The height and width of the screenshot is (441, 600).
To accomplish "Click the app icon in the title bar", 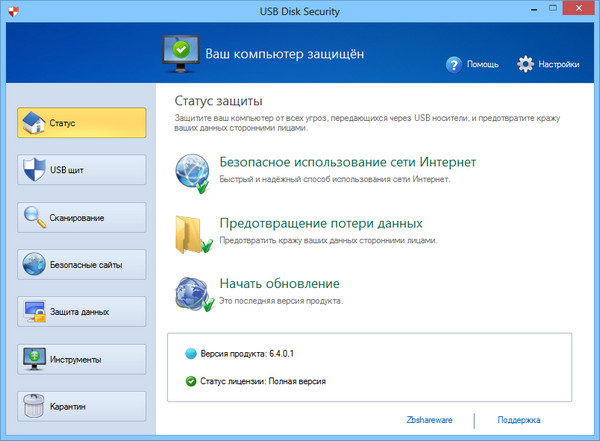I will point(12,11).
